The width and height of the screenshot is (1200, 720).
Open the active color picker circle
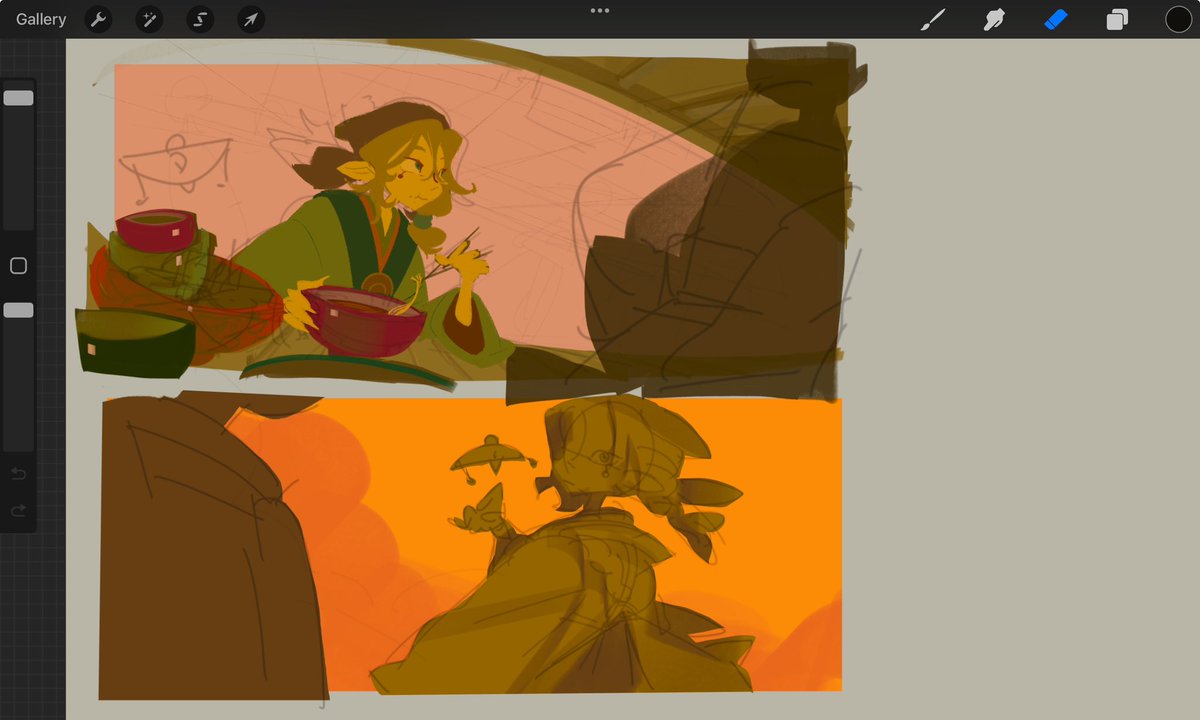tap(1178, 19)
